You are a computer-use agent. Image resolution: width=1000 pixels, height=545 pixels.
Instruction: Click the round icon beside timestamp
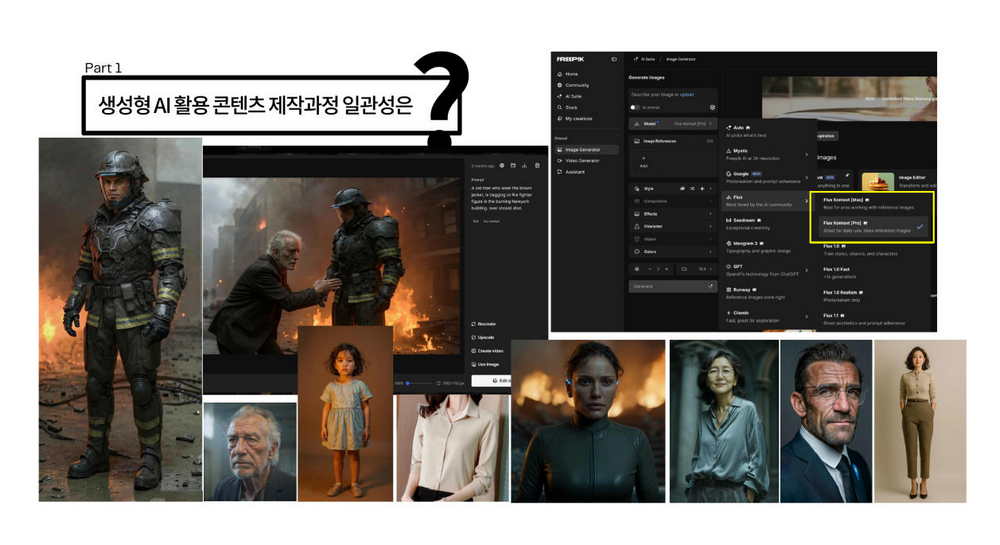[x=502, y=166]
